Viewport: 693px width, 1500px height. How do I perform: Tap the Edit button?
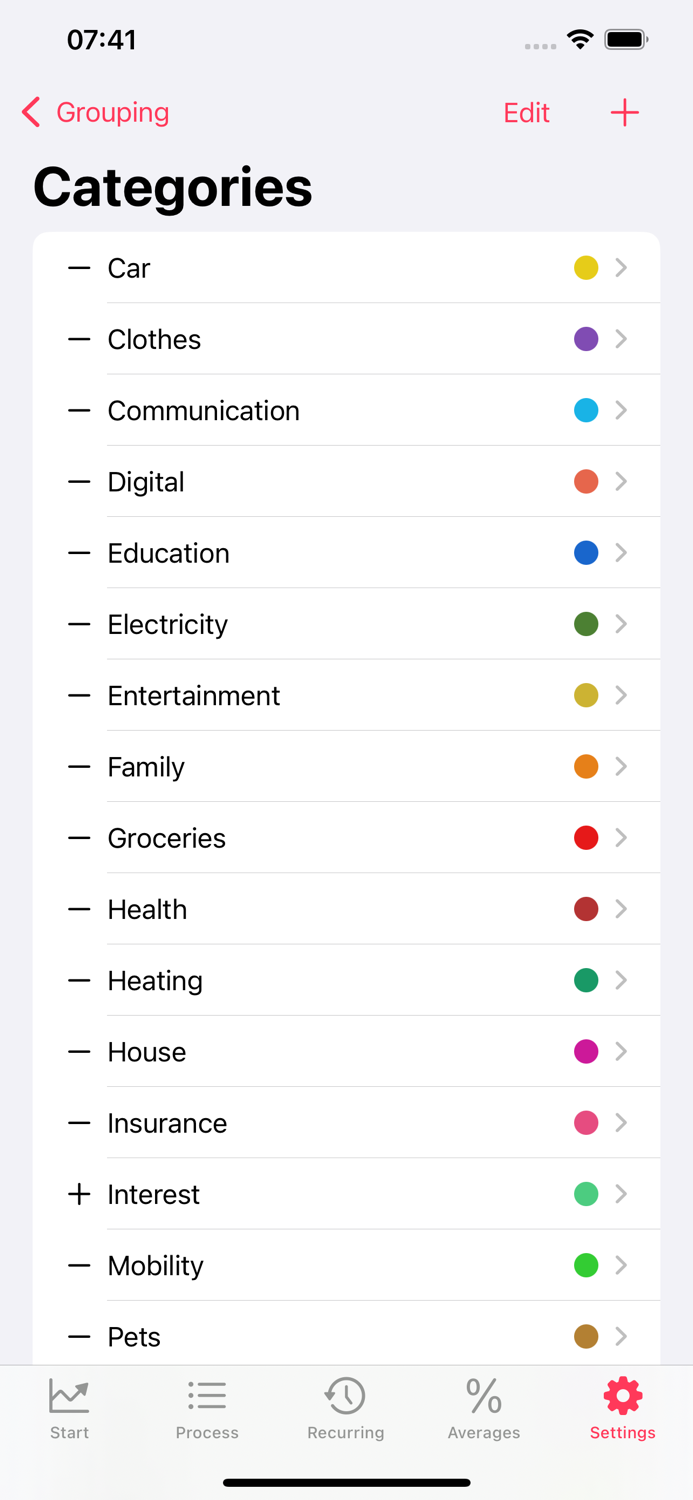pos(526,113)
